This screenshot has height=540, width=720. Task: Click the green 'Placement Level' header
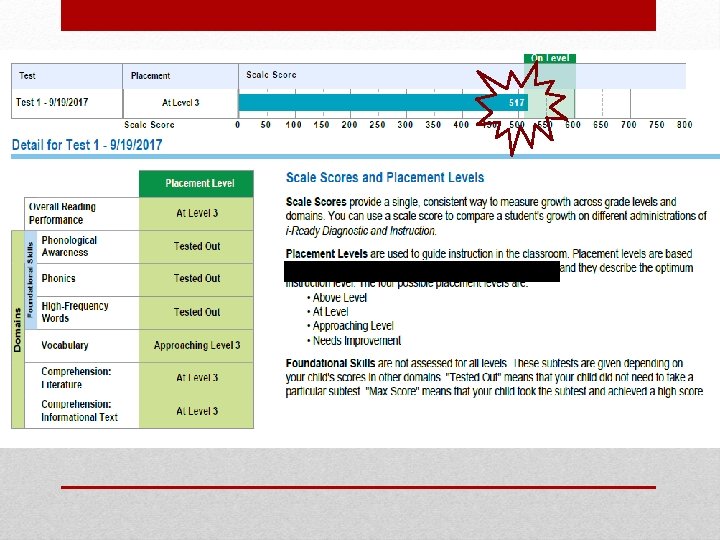click(197, 184)
